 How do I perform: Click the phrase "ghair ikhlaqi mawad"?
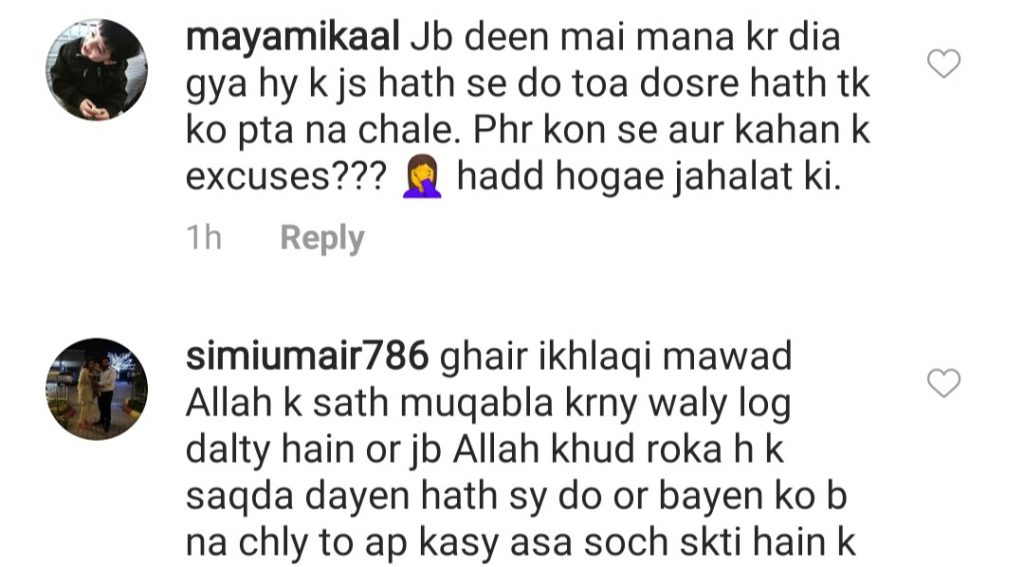[616, 357]
